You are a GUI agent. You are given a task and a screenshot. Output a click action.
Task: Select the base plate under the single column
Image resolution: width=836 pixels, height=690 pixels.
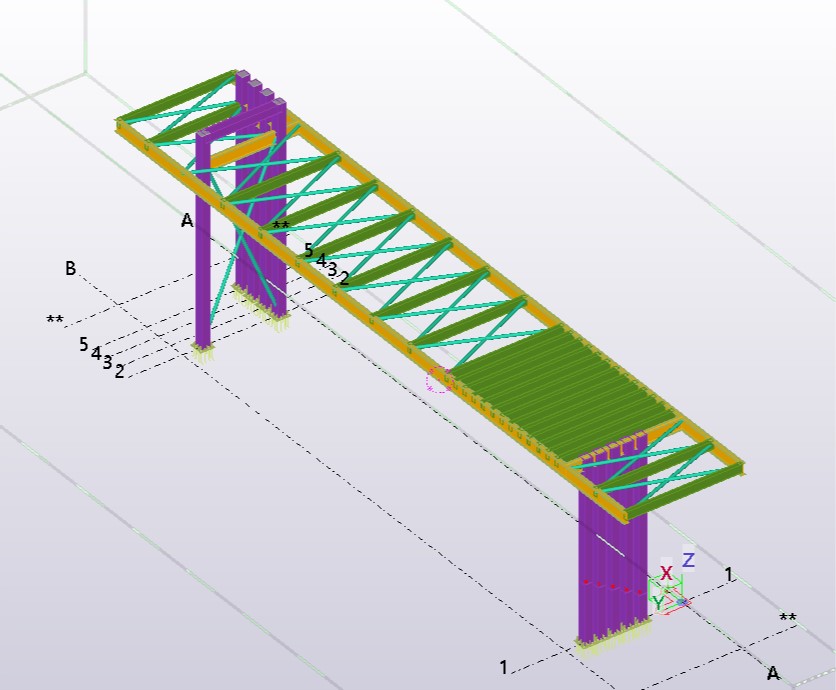[x=203, y=351]
